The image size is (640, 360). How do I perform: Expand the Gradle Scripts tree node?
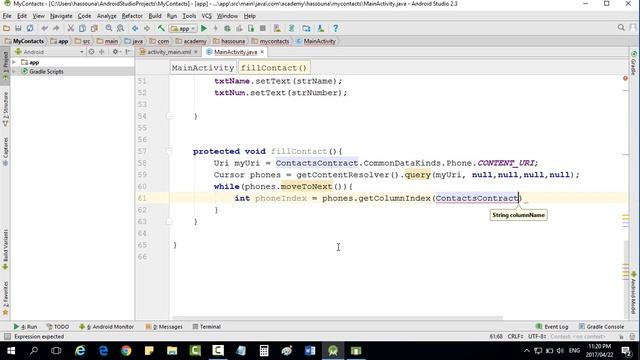[x=14, y=71]
